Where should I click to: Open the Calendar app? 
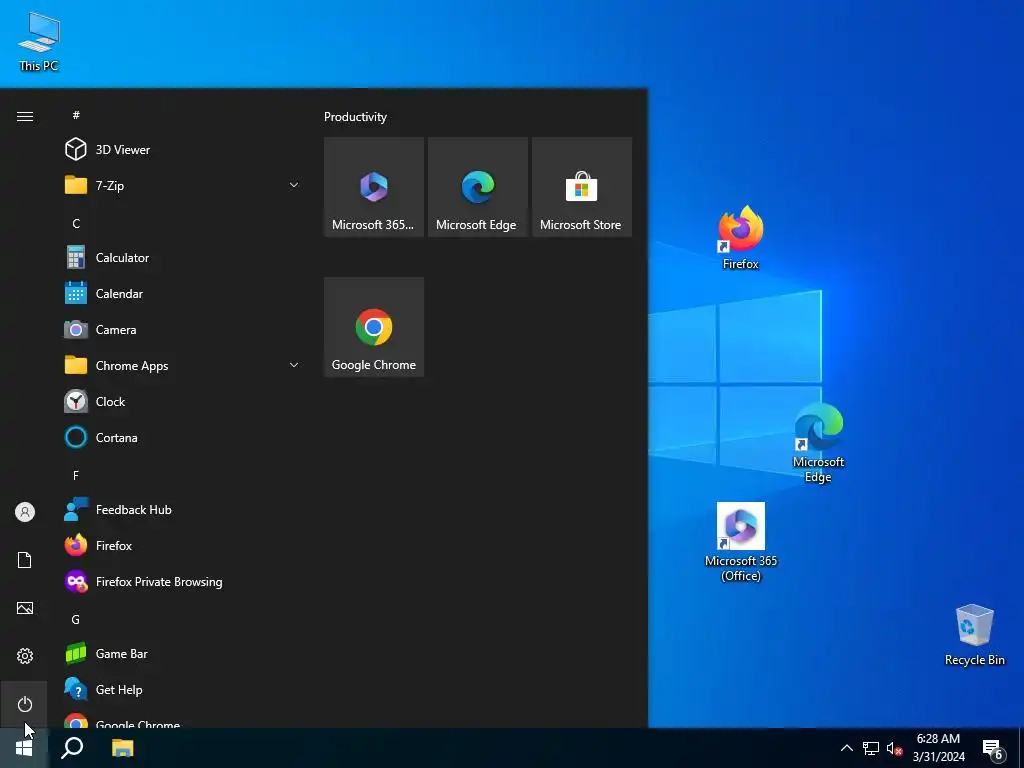click(182, 293)
